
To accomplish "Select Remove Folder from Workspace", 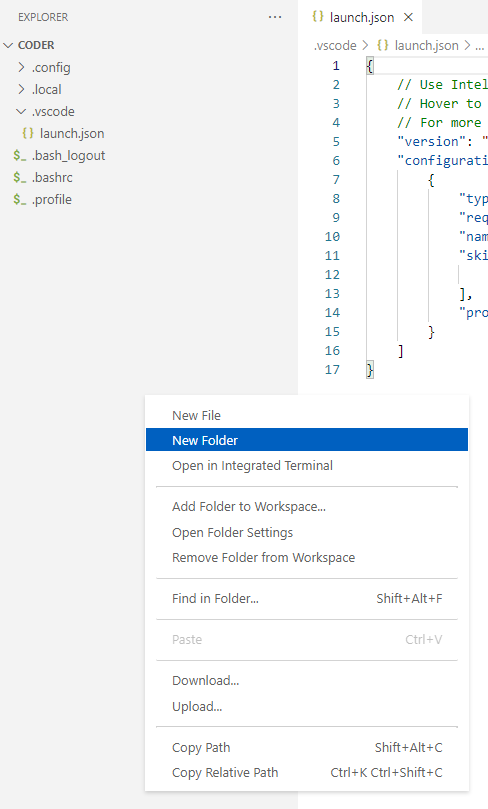I will click(307, 558).
